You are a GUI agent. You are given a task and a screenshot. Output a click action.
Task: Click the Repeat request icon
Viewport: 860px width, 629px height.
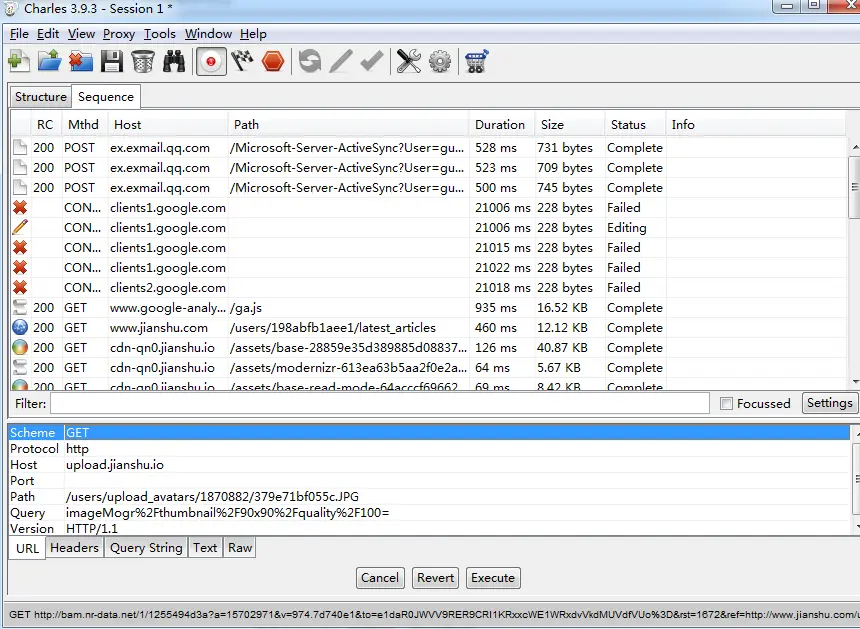310,61
